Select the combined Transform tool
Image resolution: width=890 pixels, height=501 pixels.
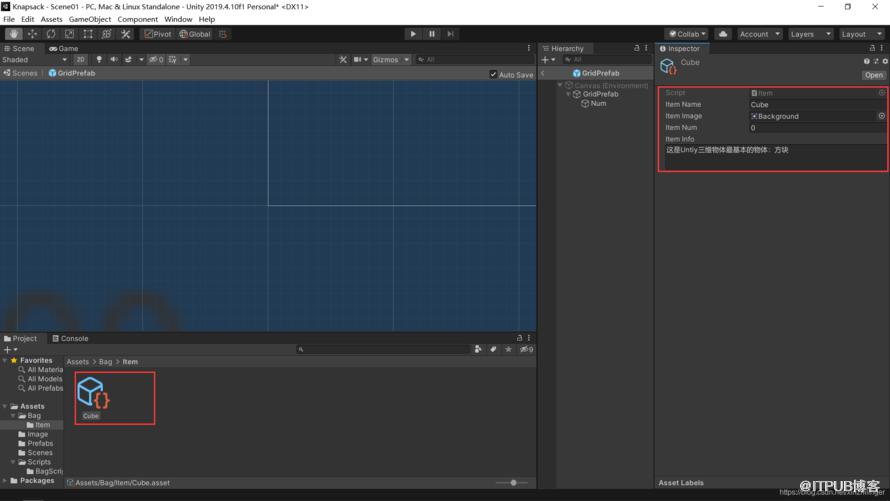pyautogui.click(x=107, y=34)
